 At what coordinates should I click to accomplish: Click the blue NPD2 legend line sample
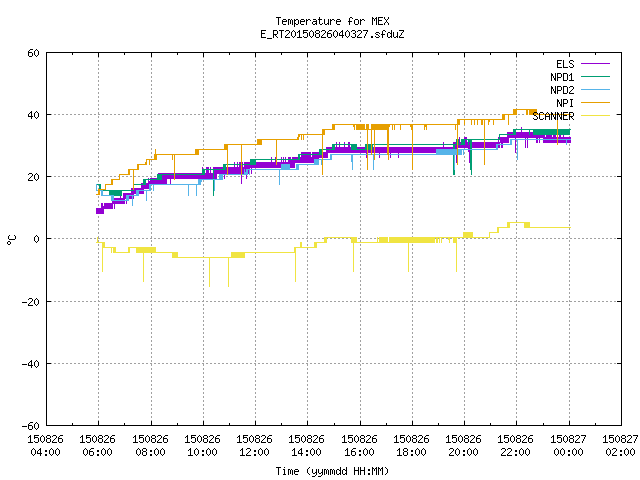click(595, 89)
